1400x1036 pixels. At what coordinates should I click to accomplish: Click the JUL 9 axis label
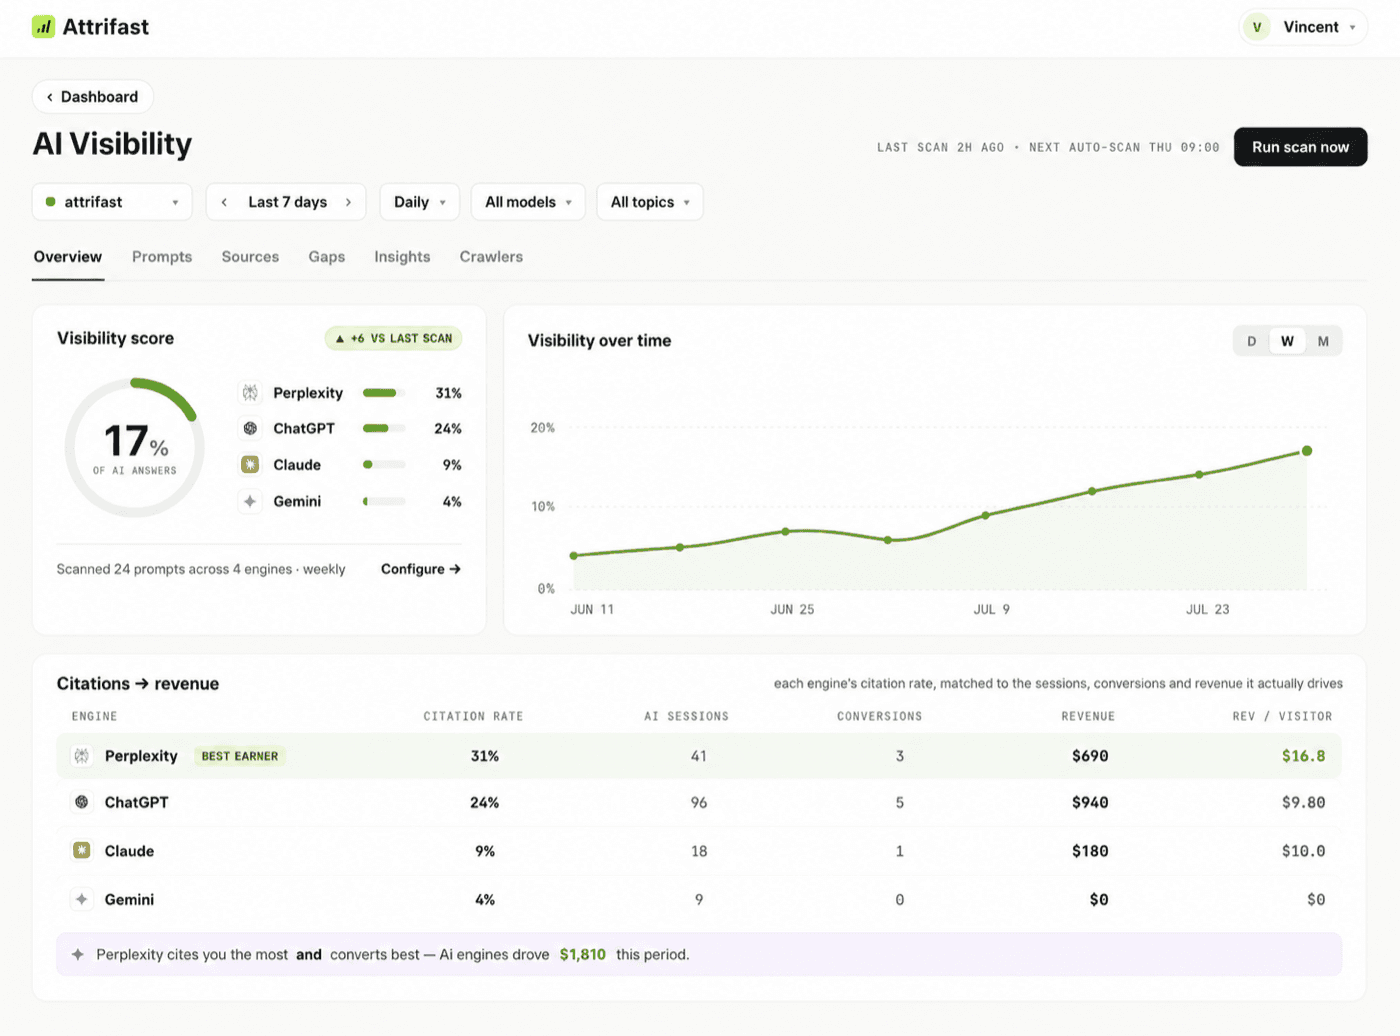(992, 609)
